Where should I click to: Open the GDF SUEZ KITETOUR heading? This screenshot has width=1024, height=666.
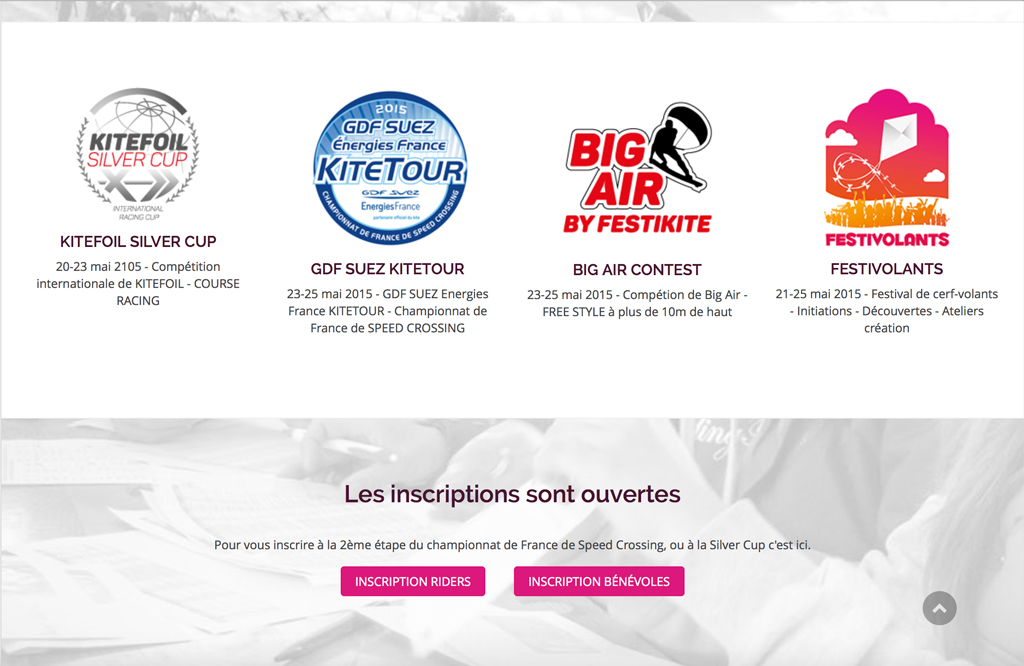tap(387, 269)
